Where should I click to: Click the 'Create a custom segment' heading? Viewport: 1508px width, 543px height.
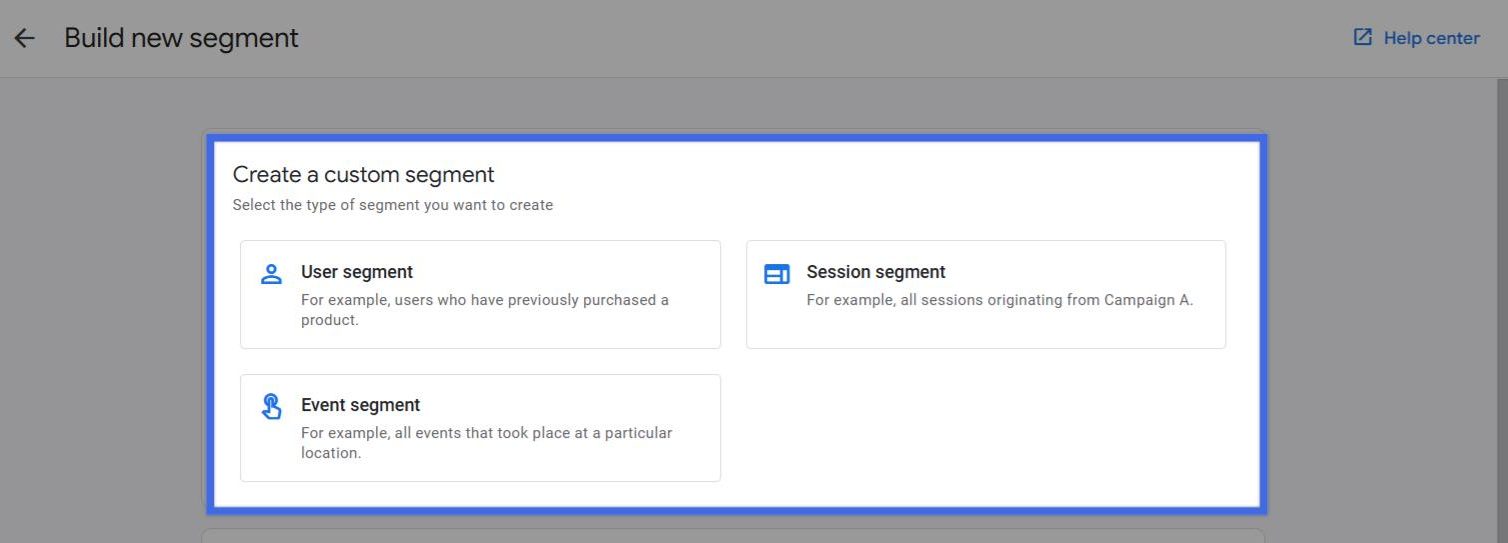(x=364, y=174)
